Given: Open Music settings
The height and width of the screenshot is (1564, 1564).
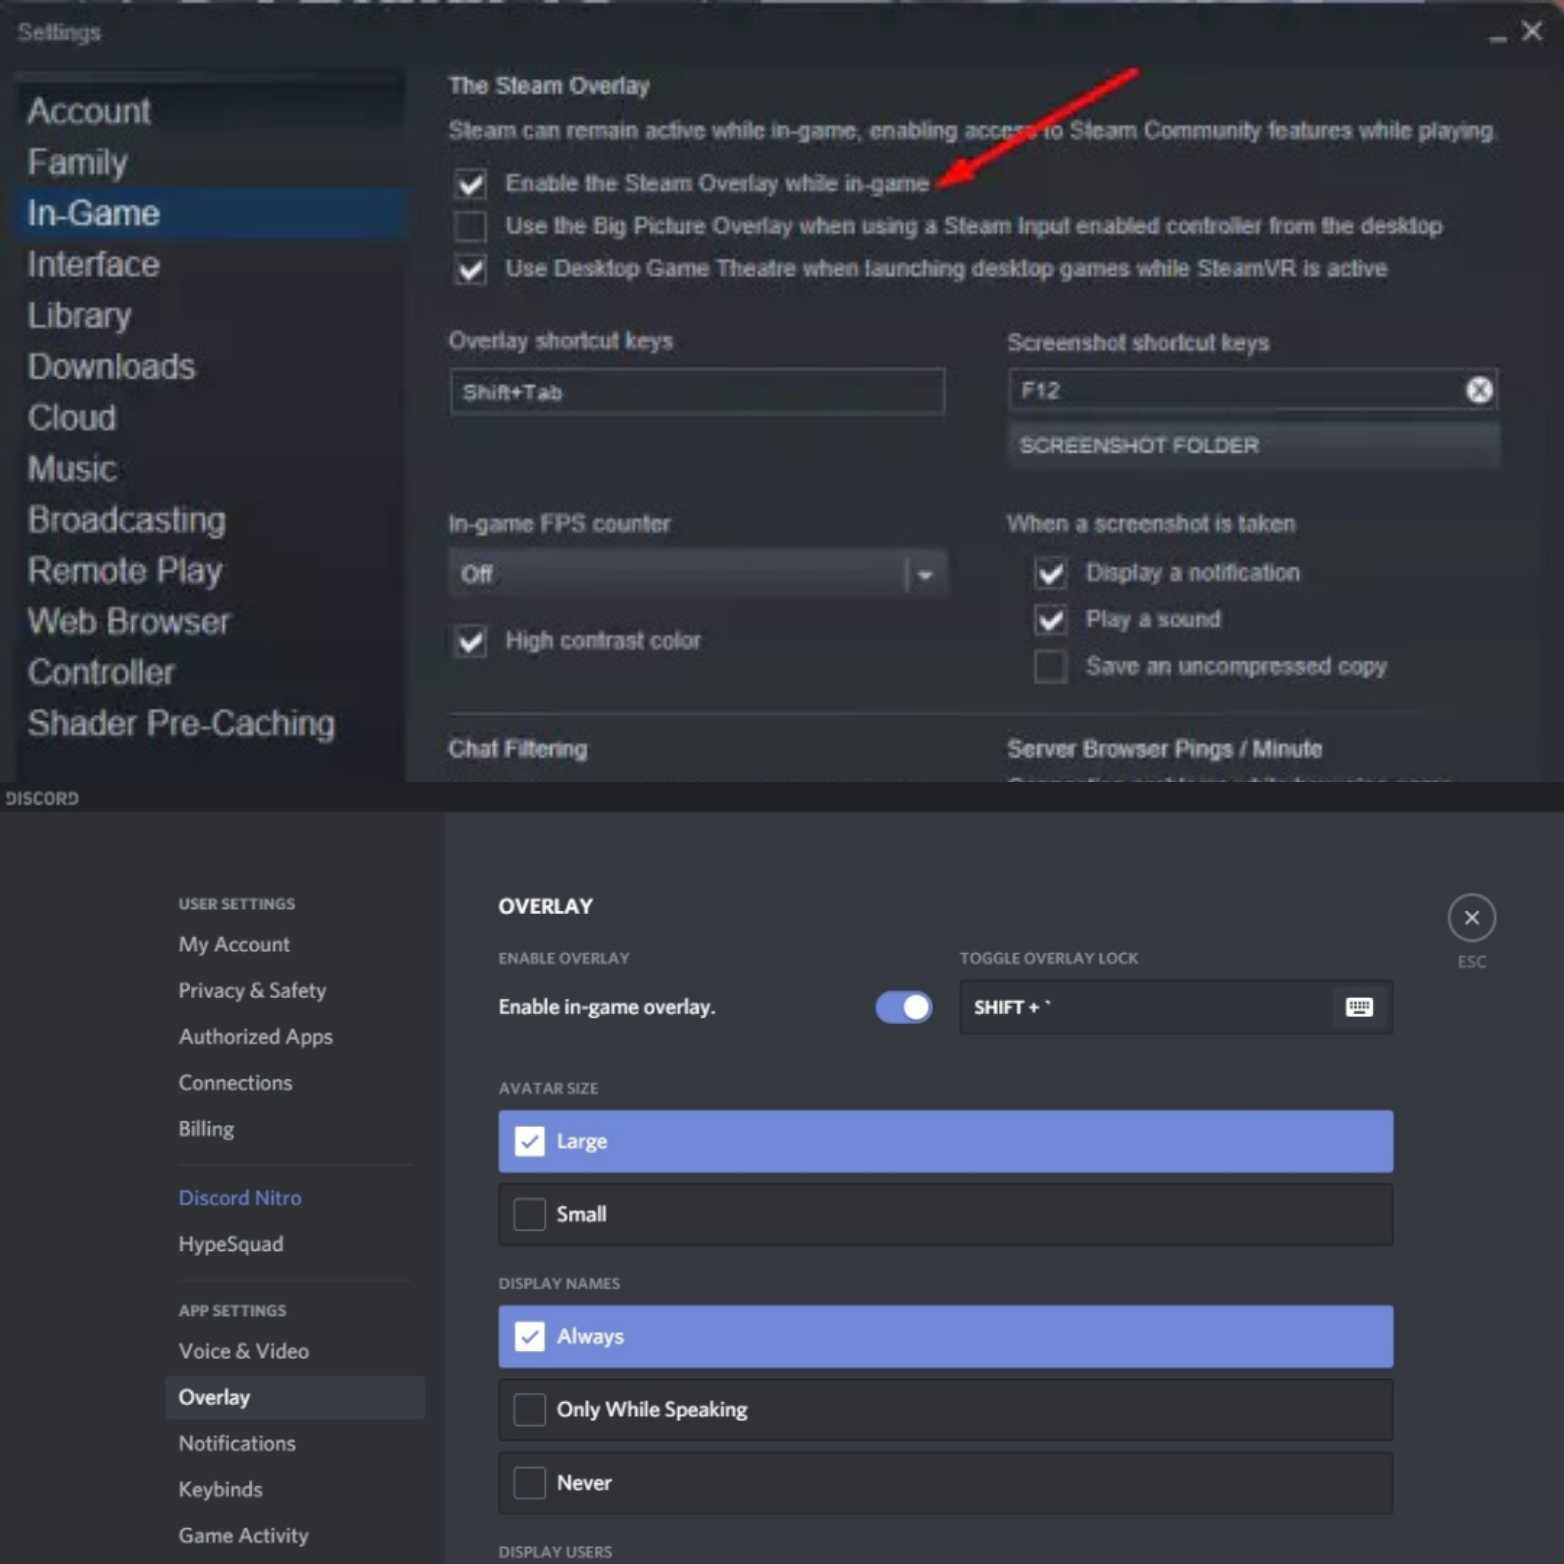Looking at the screenshot, I should click(71, 469).
